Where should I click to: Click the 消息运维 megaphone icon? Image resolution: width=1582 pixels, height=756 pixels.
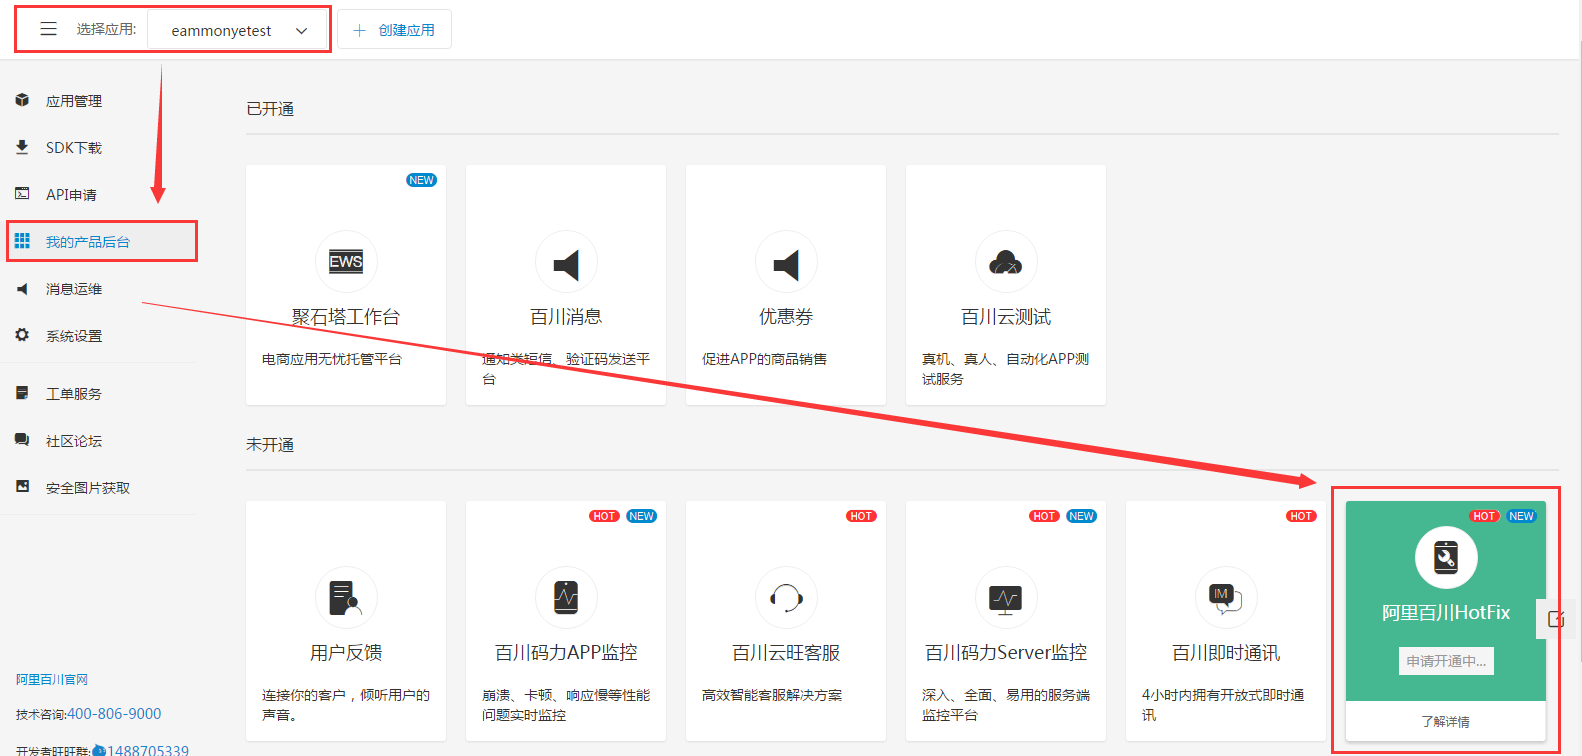click(22, 289)
